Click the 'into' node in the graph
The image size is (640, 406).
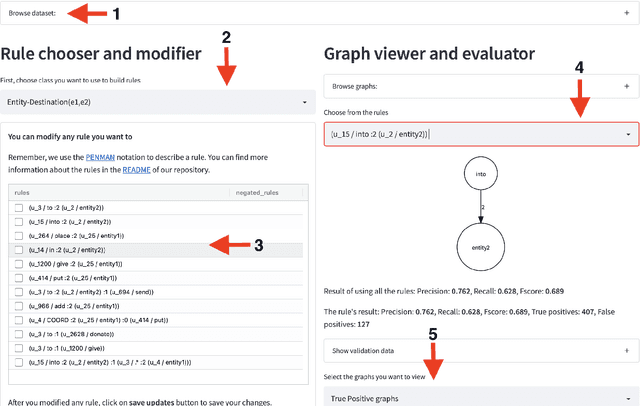pyautogui.click(x=480, y=174)
